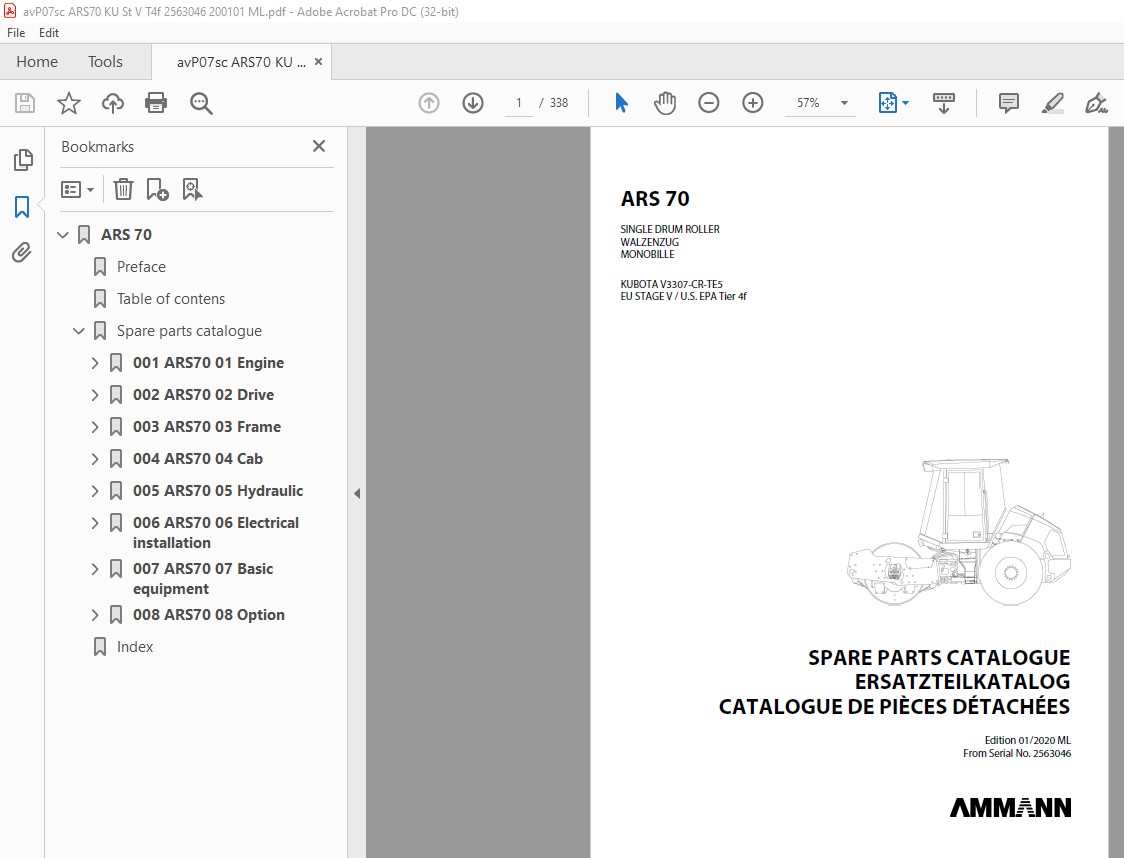Select 006 ARS70 06 Electrical installation bookmark
The image size is (1124, 858).
click(x=215, y=533)
